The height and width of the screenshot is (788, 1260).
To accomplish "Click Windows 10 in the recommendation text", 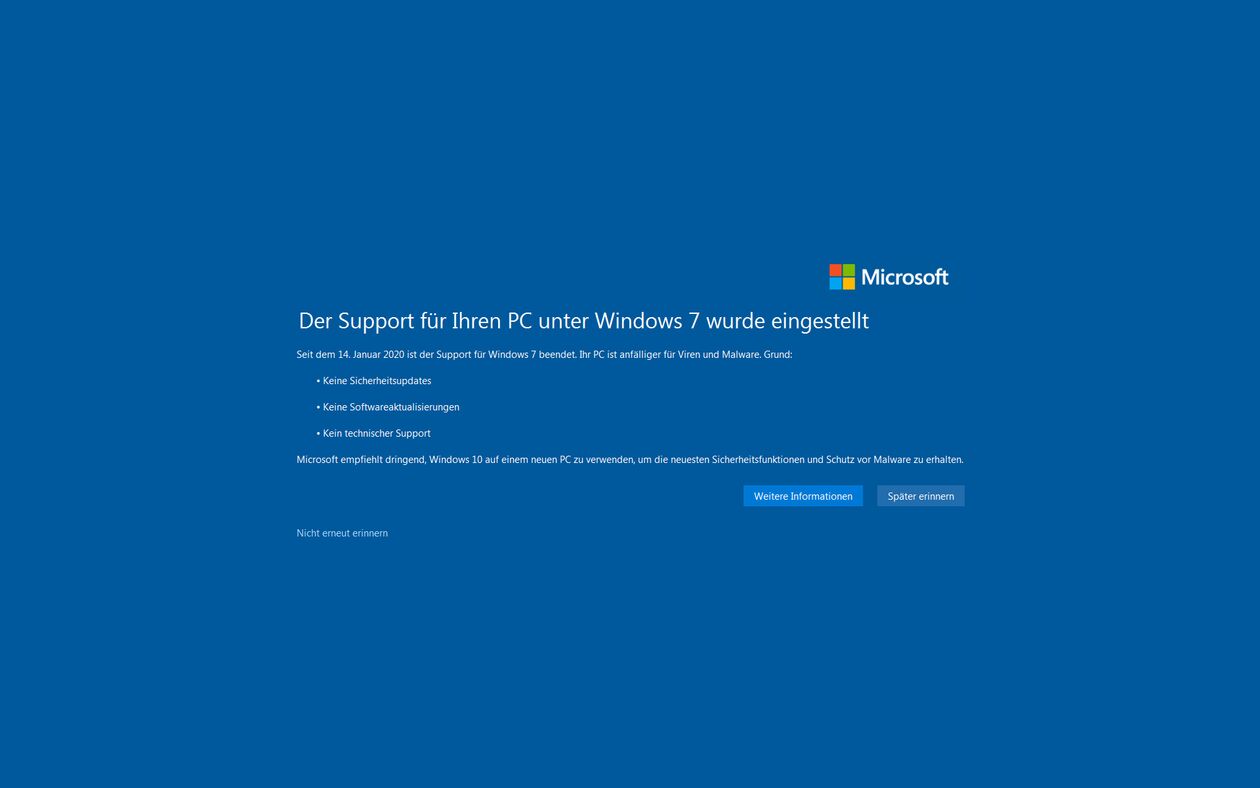I will click(x=455, y=460).
